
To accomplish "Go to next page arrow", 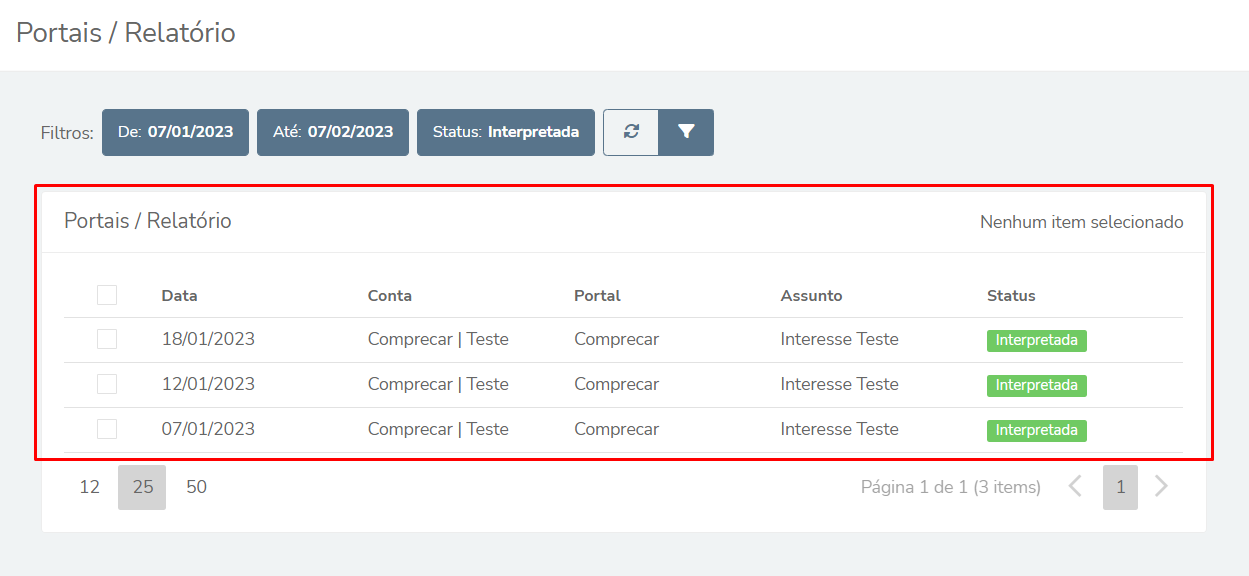I will 1161,487.
